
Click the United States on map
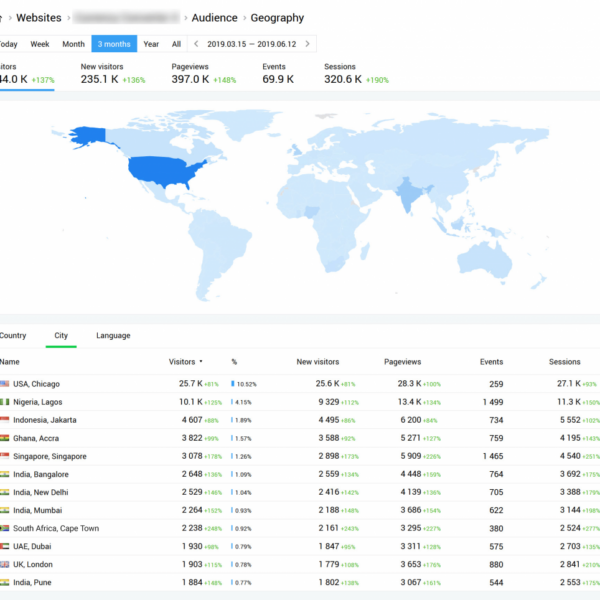pos(161,170)
